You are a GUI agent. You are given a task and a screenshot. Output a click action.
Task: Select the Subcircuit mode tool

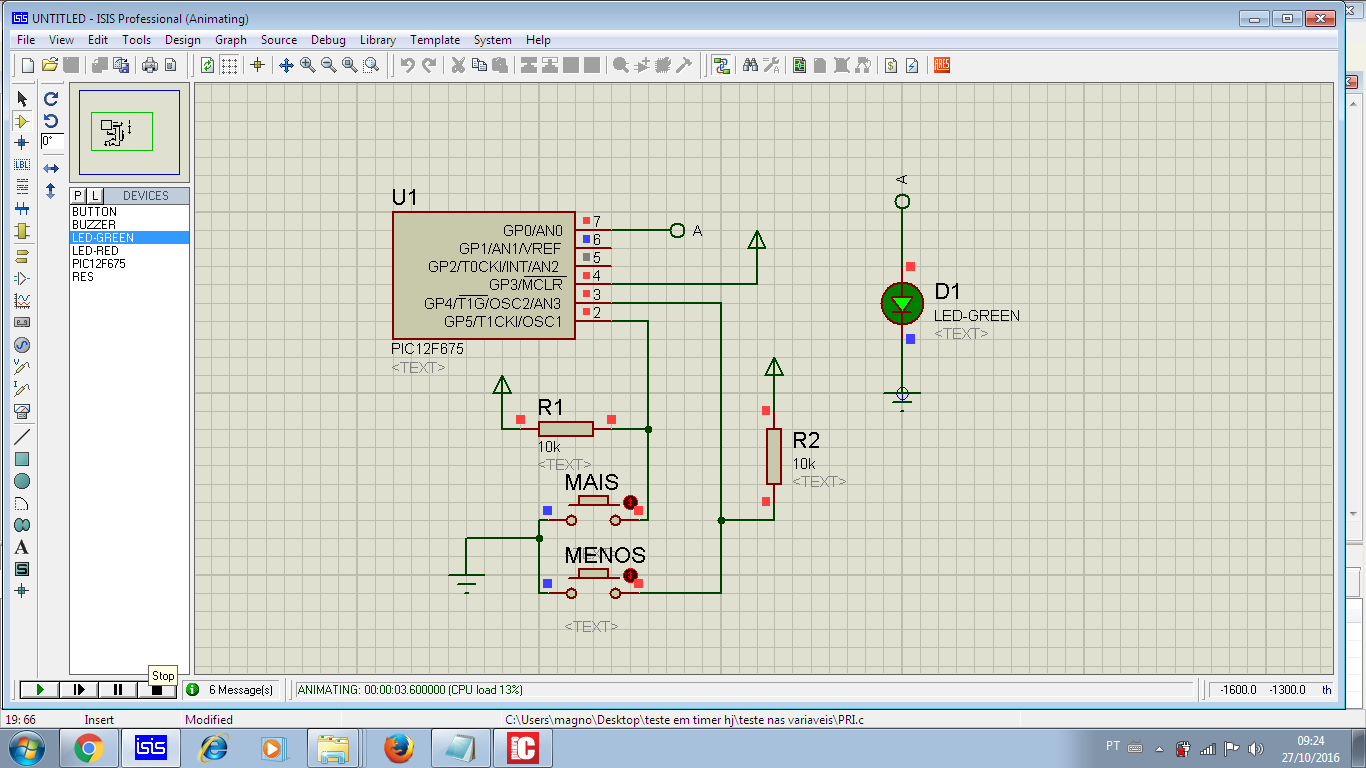(x=22, y=231)
